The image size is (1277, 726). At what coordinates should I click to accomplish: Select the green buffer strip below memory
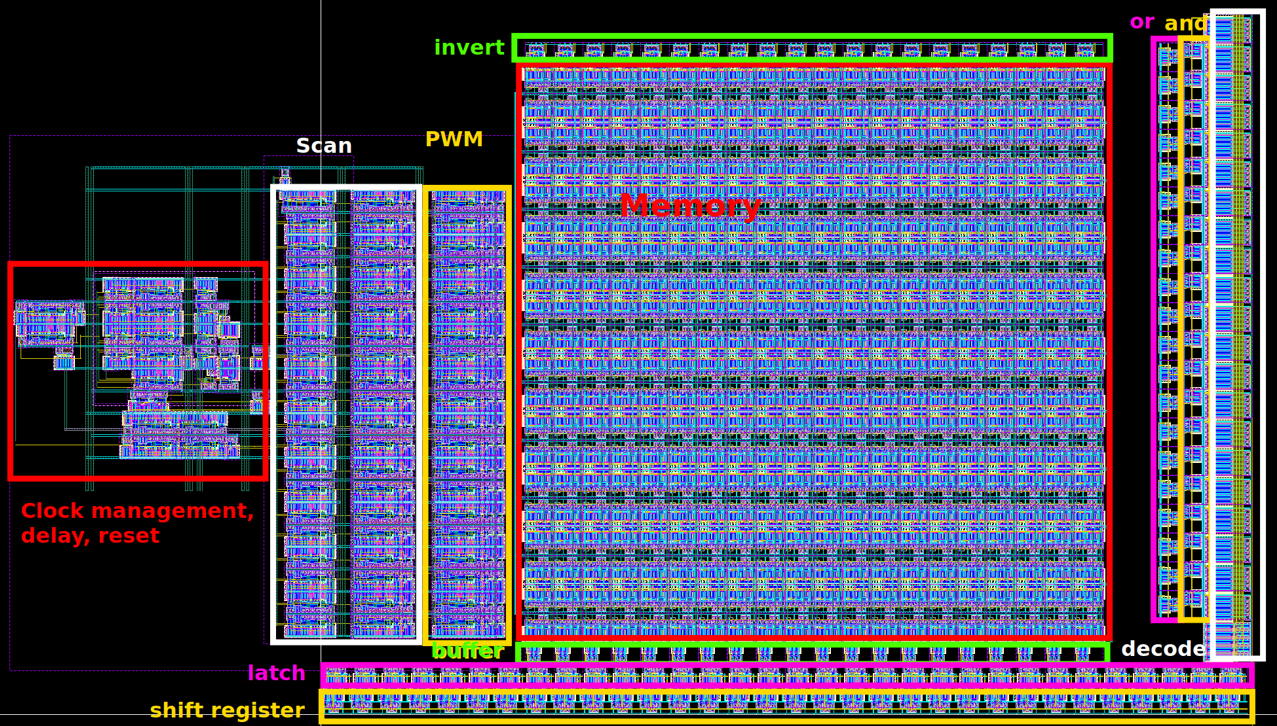click(811, 653)
